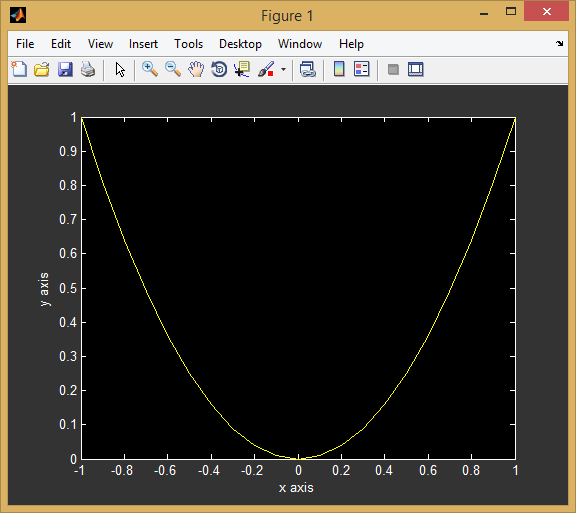576x513 pixels.
Task: Select the Brush data tool
Action: 266,69
